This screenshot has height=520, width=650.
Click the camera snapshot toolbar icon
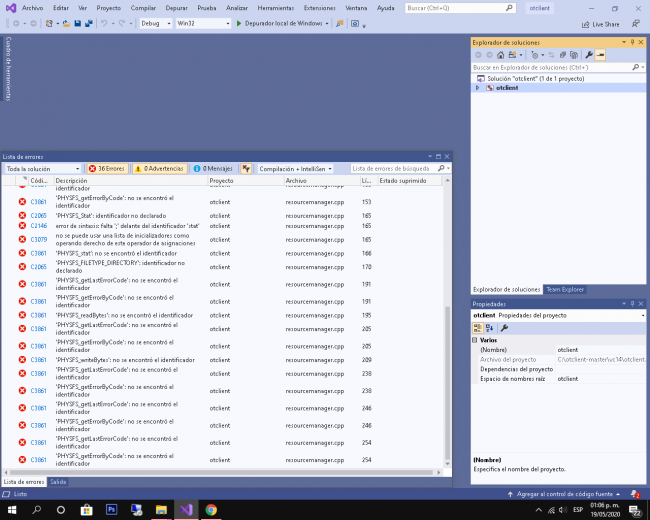(x=355, y=24)
